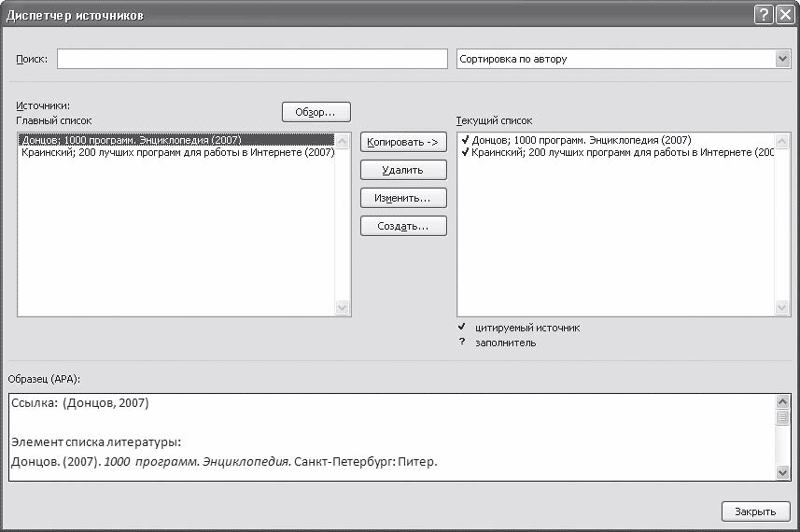The height and width of the screenshot is (532, 800).
Task: Select Краинский entry in Главный список
Action: [x=176, y=153]
